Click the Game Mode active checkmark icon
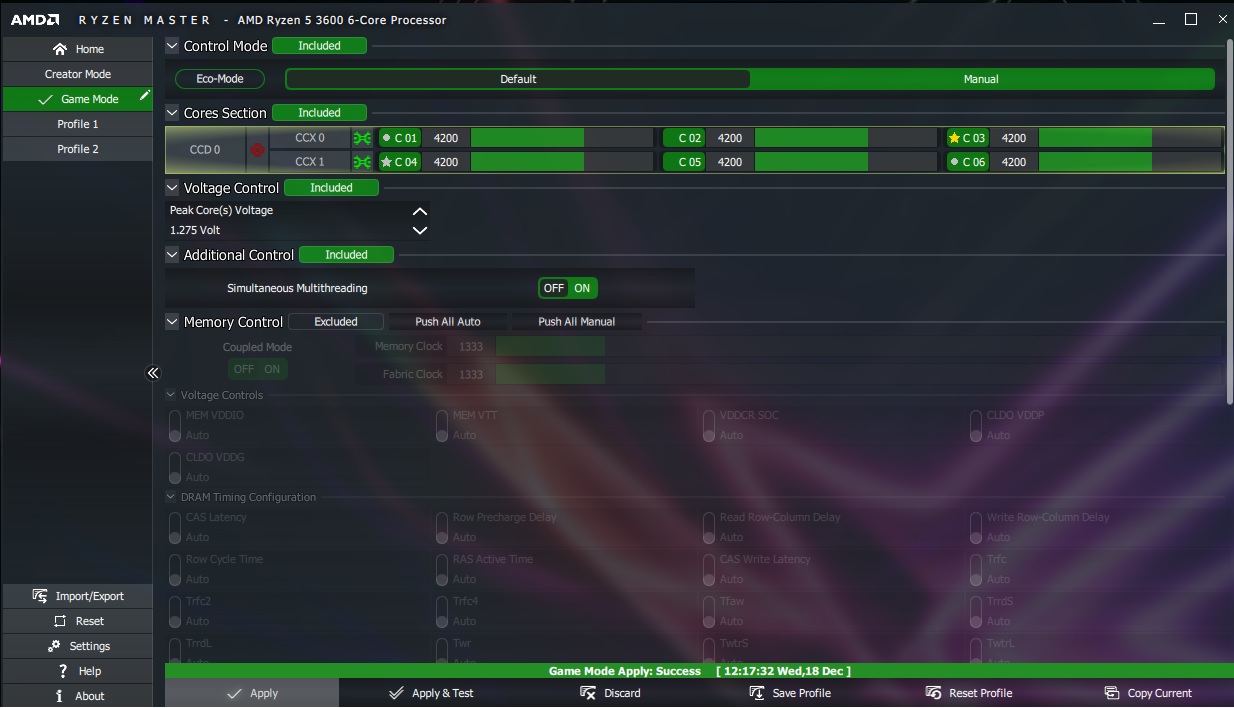The height and width of the screenshot is (708, 1234). coord(45,100)
